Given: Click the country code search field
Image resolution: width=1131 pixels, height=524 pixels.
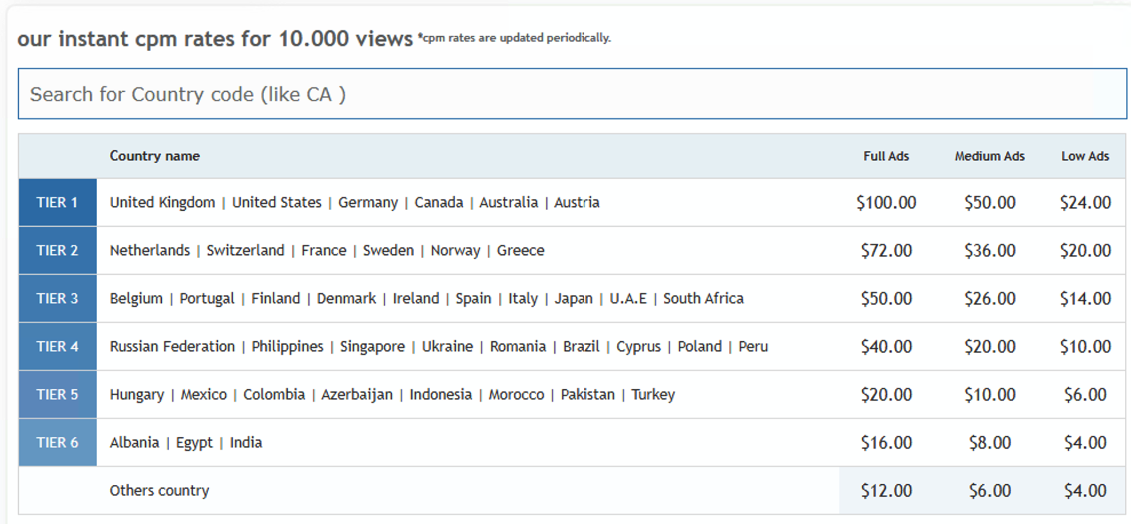Looking at the screenshot, I should pyautogui.click(x=571, y=94).
